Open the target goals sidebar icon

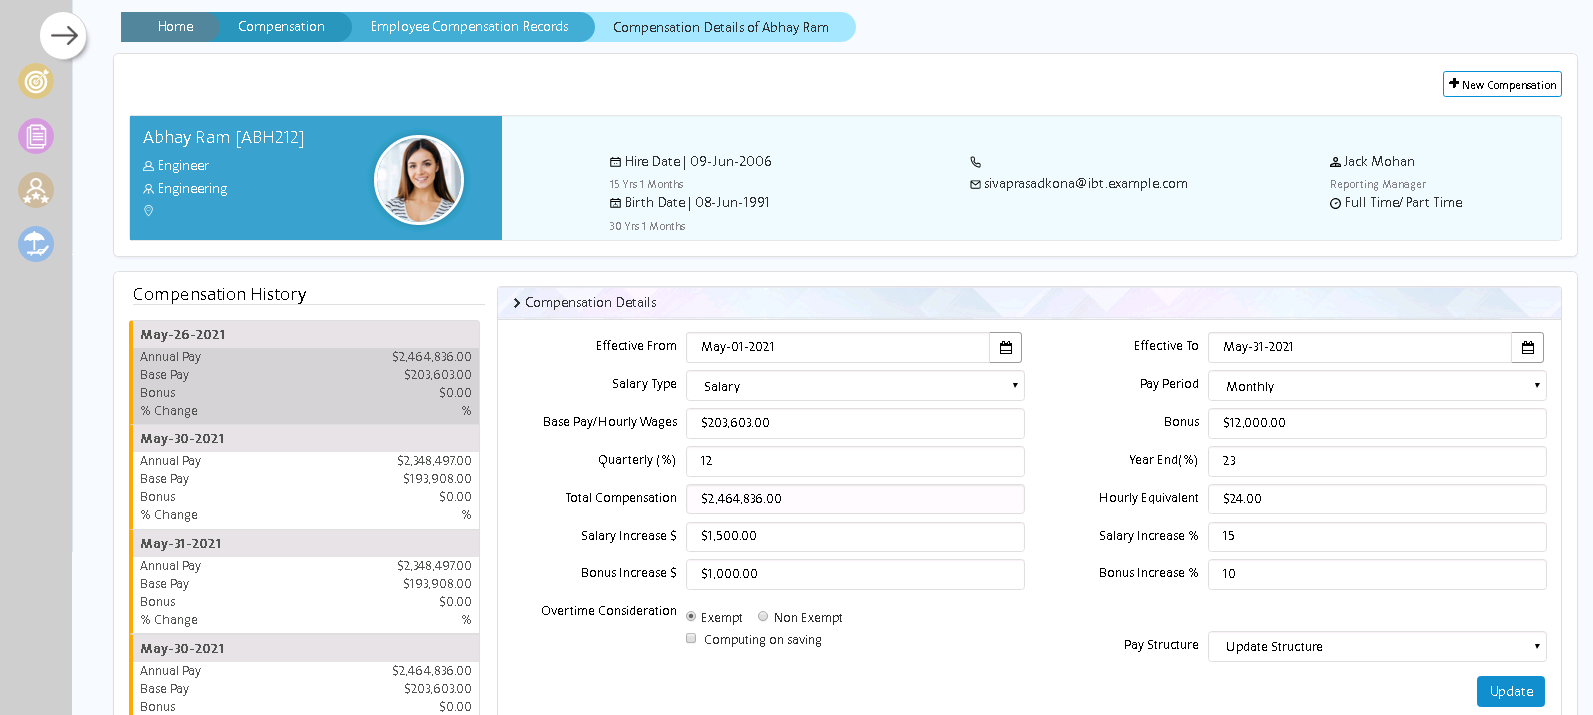click(36, 82)
